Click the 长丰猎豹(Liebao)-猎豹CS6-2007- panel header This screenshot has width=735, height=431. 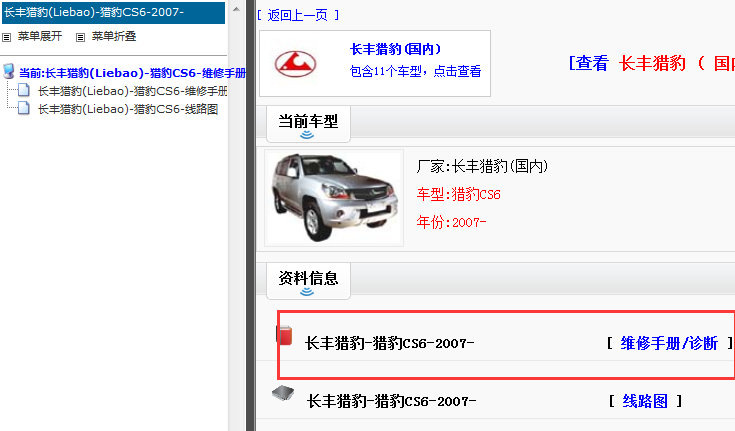point(113,12)
